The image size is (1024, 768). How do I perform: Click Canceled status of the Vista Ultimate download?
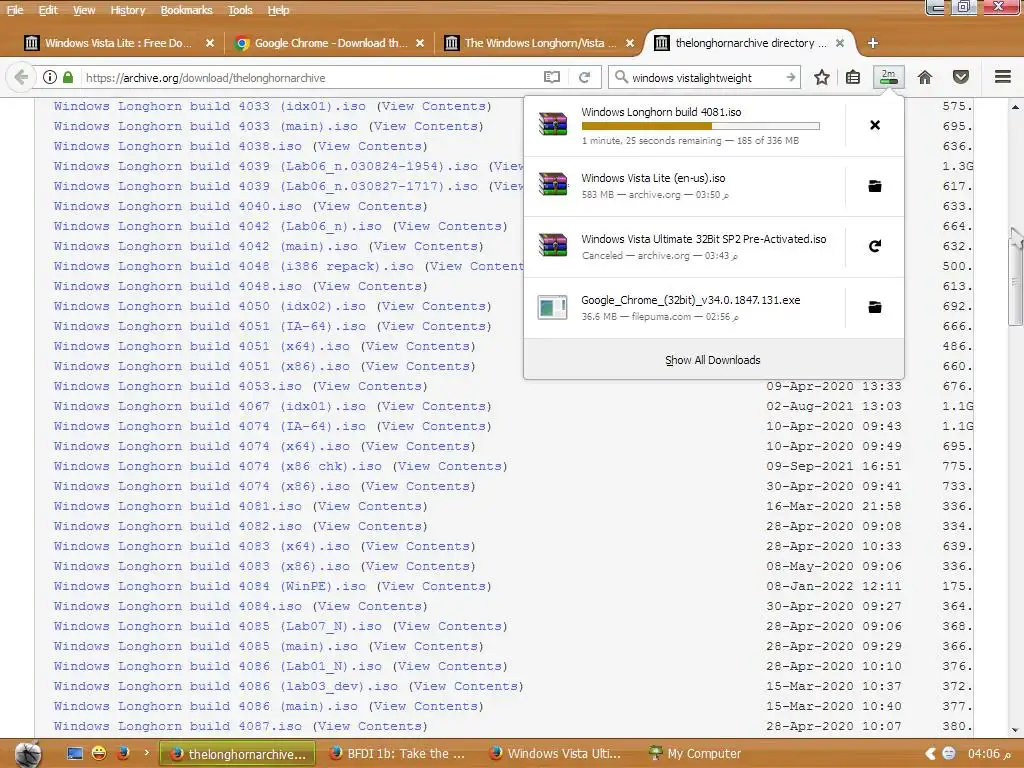point(601,255)
